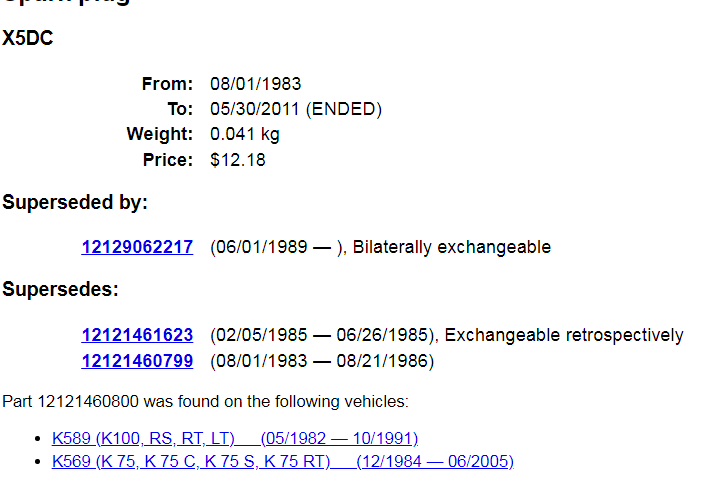The image size is (721, 477).
Task: Click the 'Weight:' field label
Action: pos(160,134)
